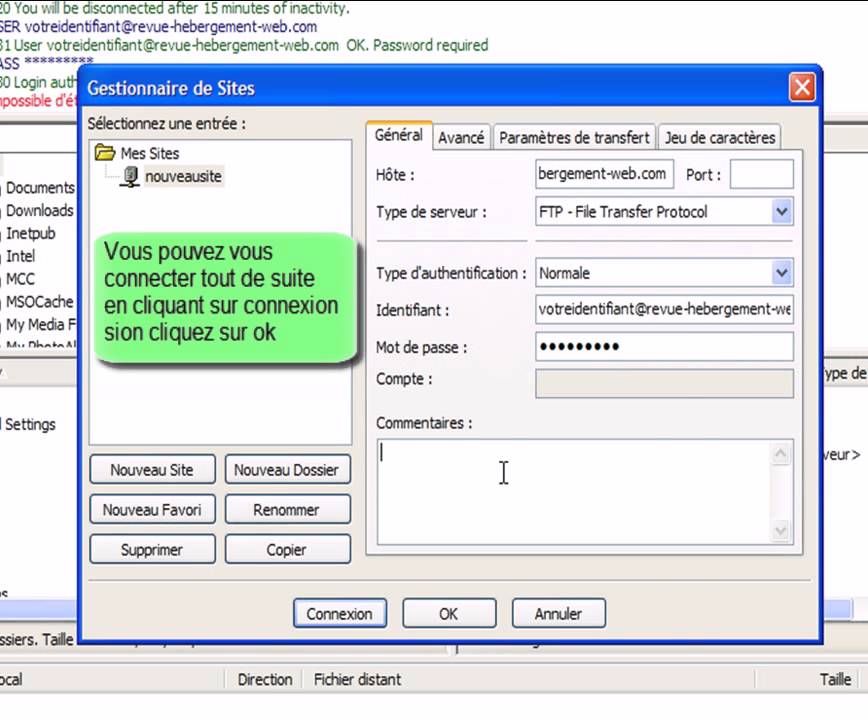Click the Direction column header in queue
The width and height of the screenshot is (868, 720).
[265, 679]
